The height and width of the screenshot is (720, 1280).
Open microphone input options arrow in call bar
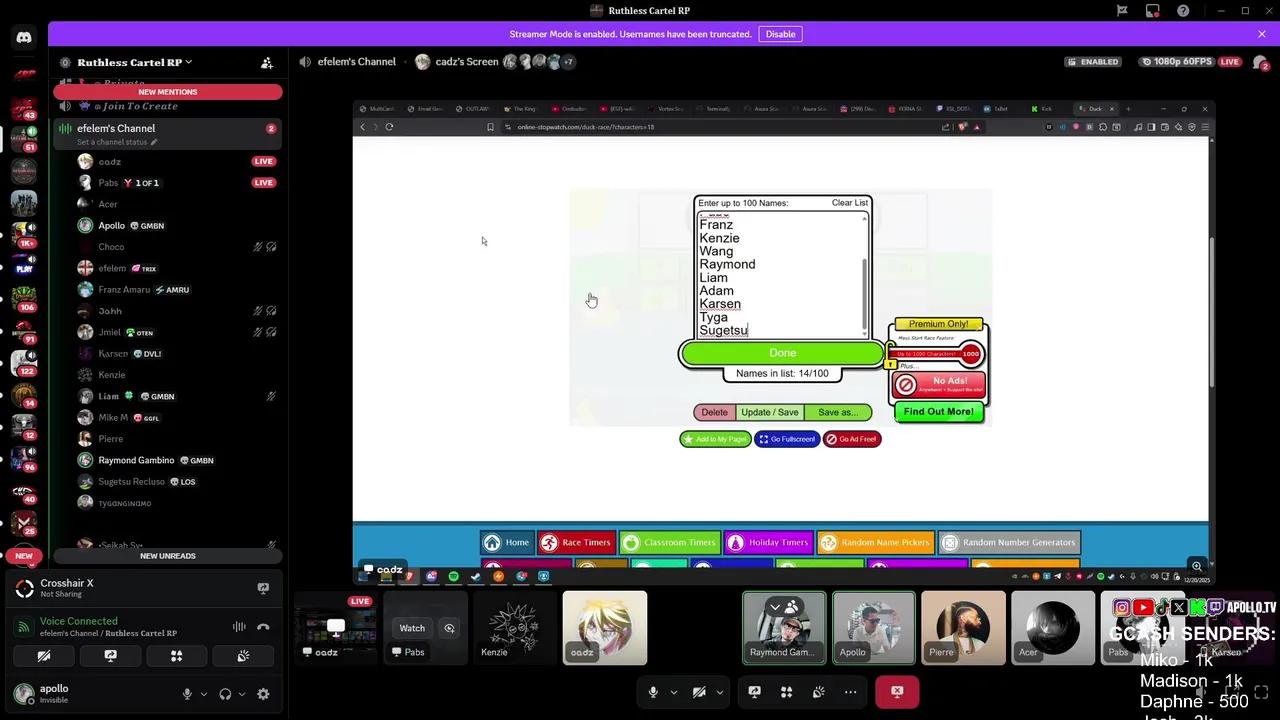(x=673, y=692)
